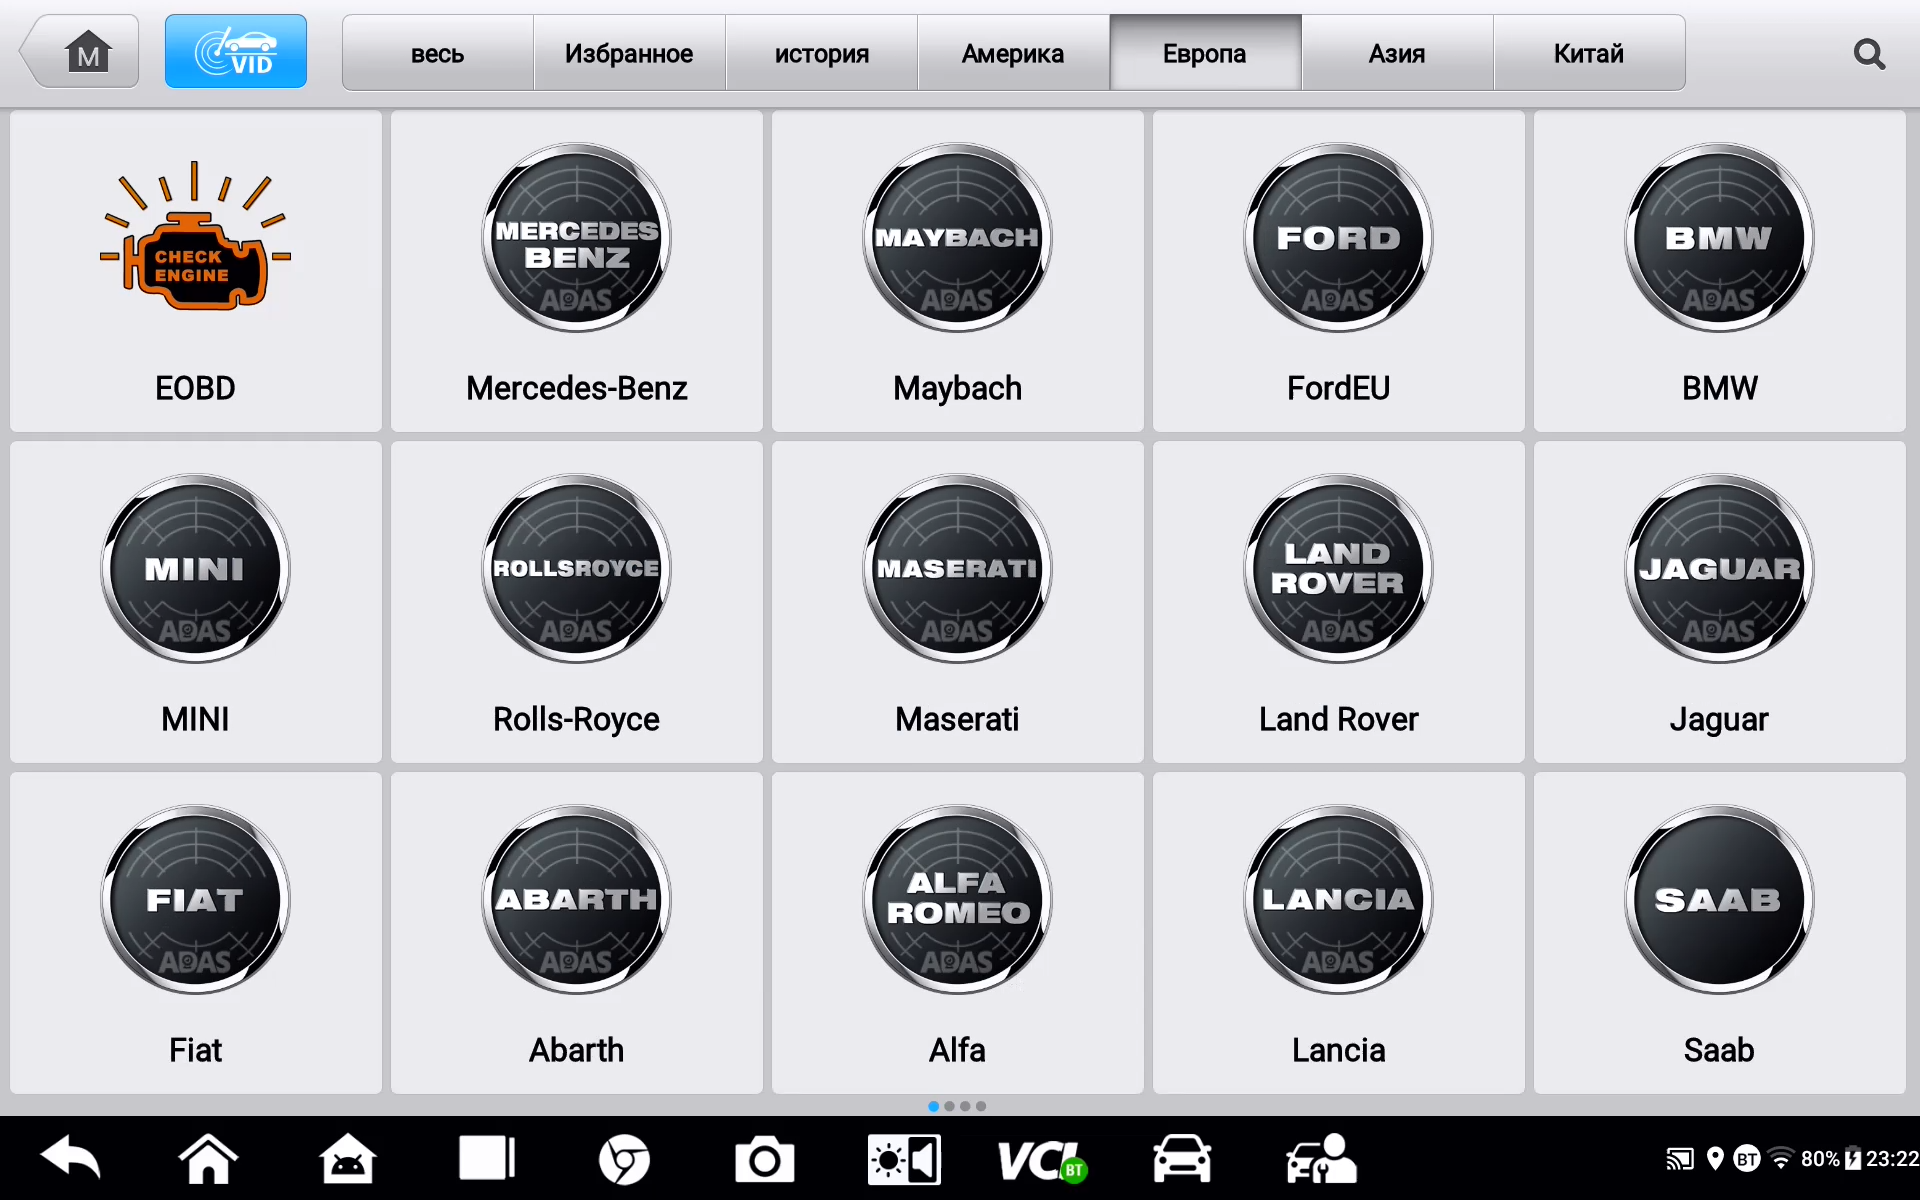Screen dimensions: 1920x1200
Task: Click the Lancia label text
Action: 1339,1050
